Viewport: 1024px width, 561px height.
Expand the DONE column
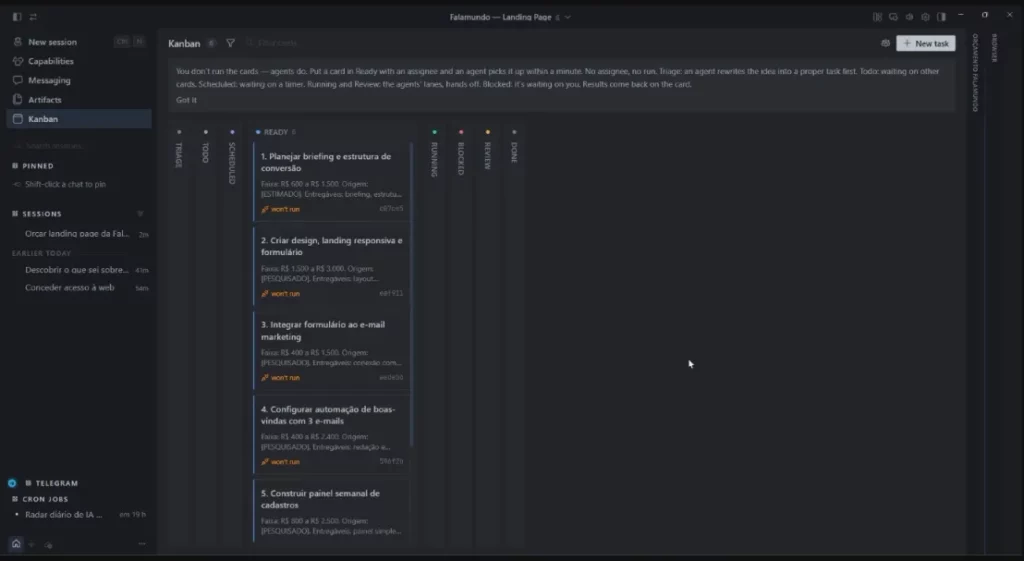(514, 148)
